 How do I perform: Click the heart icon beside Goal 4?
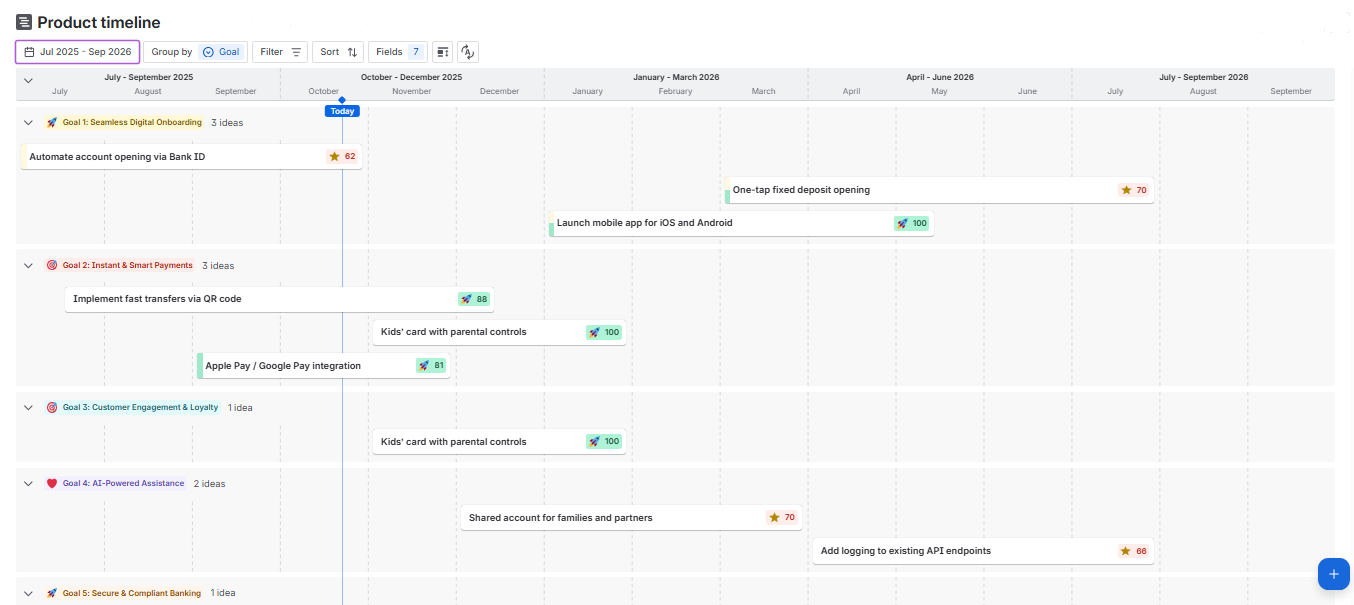[x=52, y=484]
